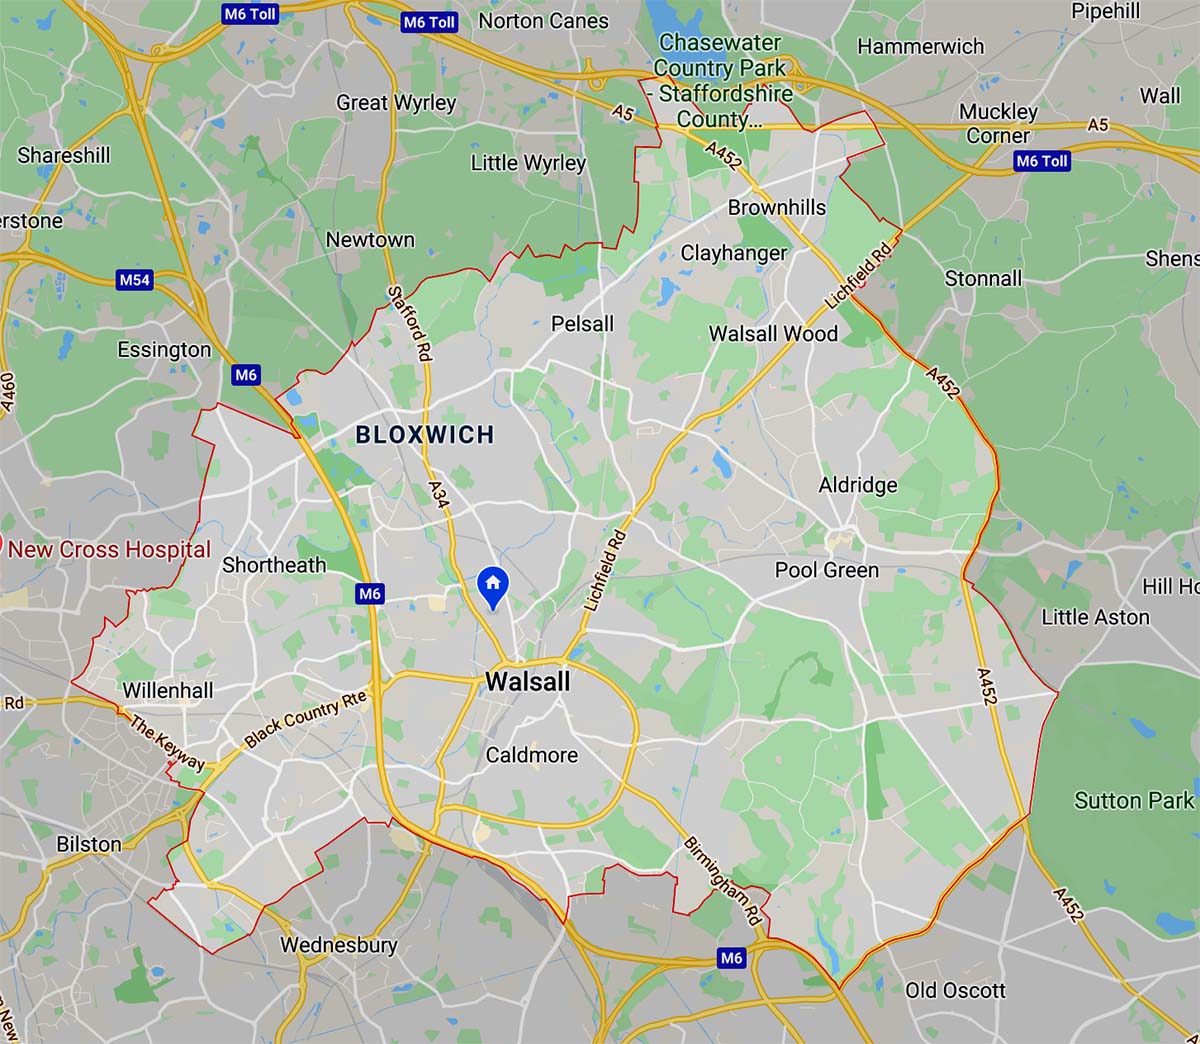Click the M6 Toll shield beside Norton Canes
Image resolution: width=1200 pixels, height=1044 pixels.
[x=429, y=22]
